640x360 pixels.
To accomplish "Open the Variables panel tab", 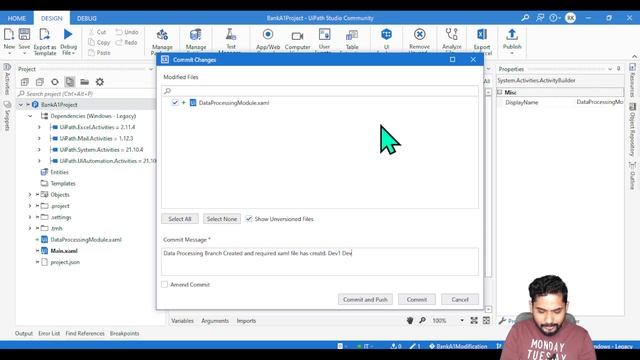I will [x=182, y=321].
